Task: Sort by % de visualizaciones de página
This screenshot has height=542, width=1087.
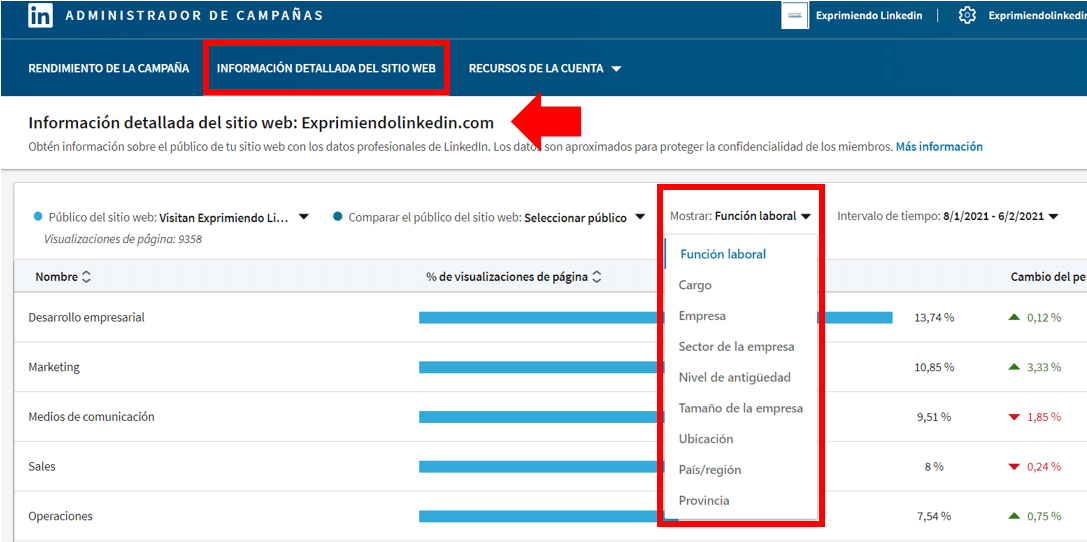Action: pos(597,277)
